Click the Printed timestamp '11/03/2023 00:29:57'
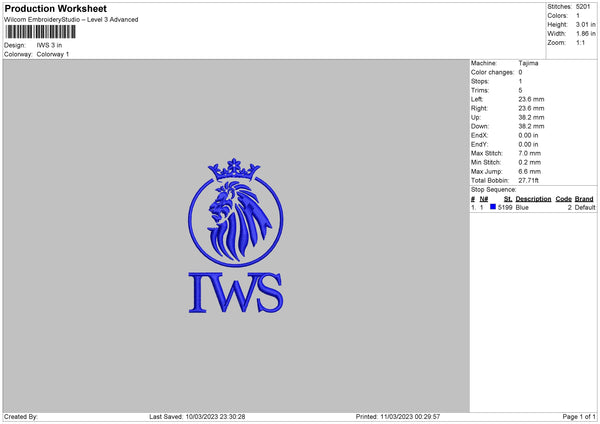This screenshot has height=424, width=600. (x=410, y=416)
